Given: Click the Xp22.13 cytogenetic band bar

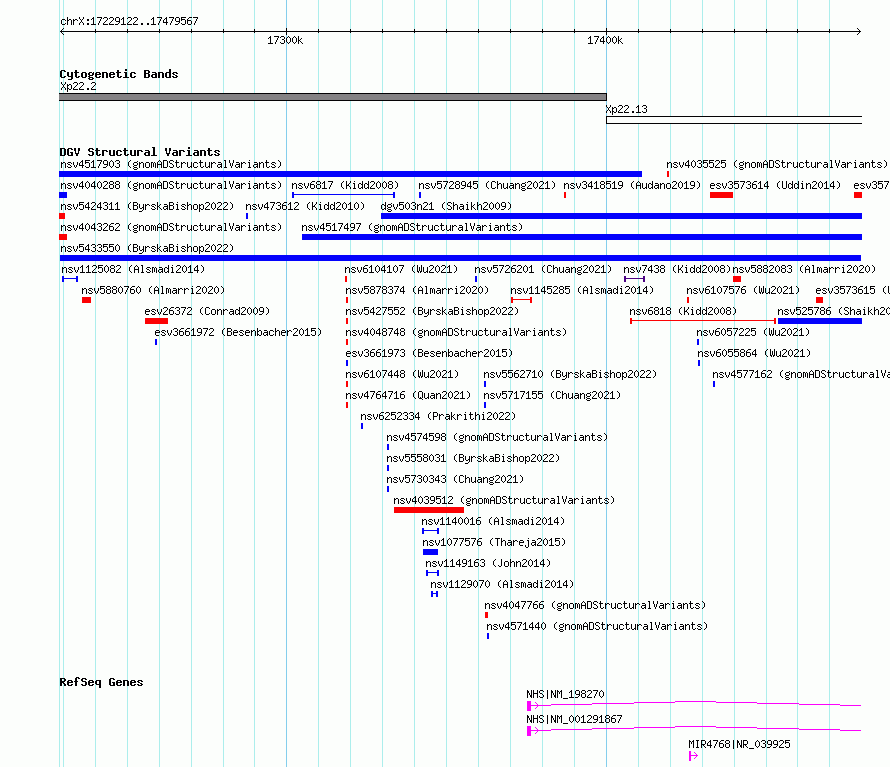Looking at the screenshot, I should click(x=734, y=120).
